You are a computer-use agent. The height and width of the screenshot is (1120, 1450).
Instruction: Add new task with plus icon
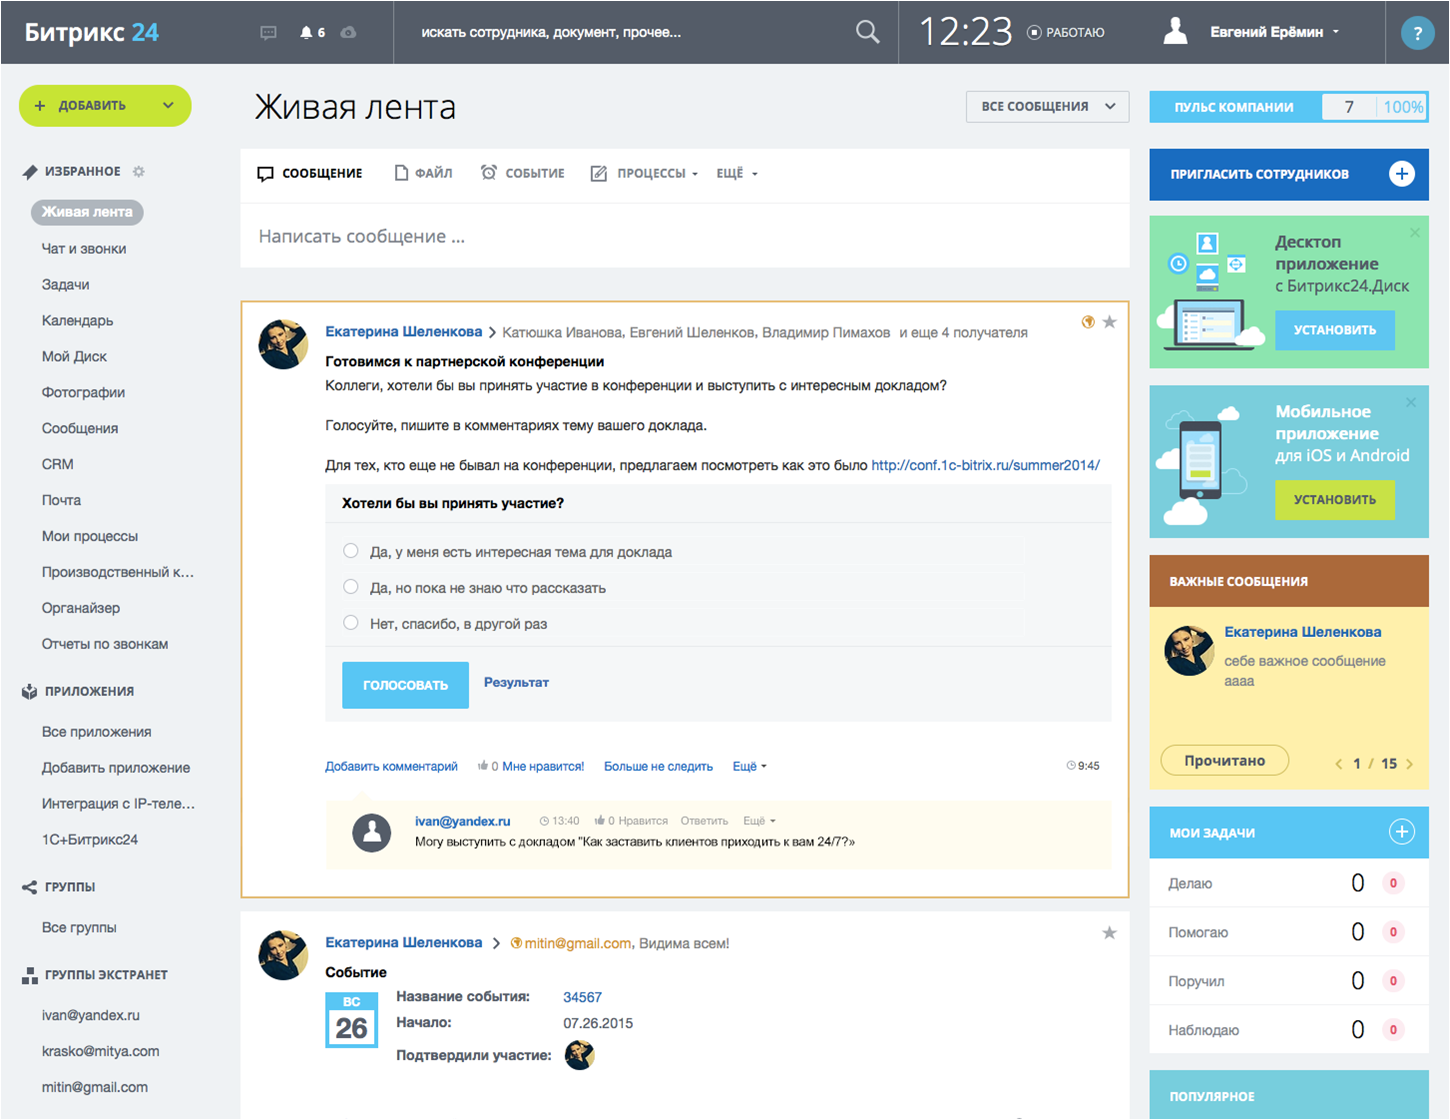coord(1402,832)
